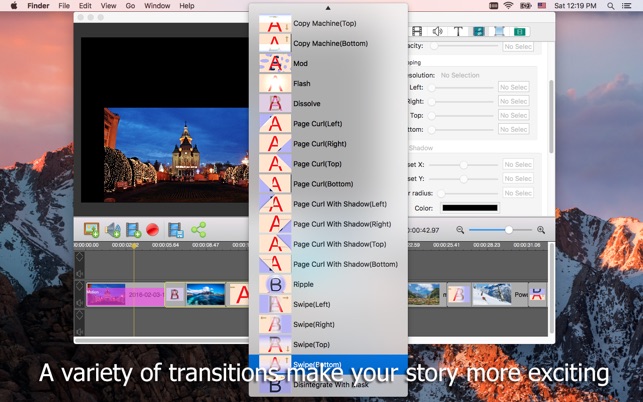
Task: Click the ocean landscape clip on timeline
Action: pos(206,295)
